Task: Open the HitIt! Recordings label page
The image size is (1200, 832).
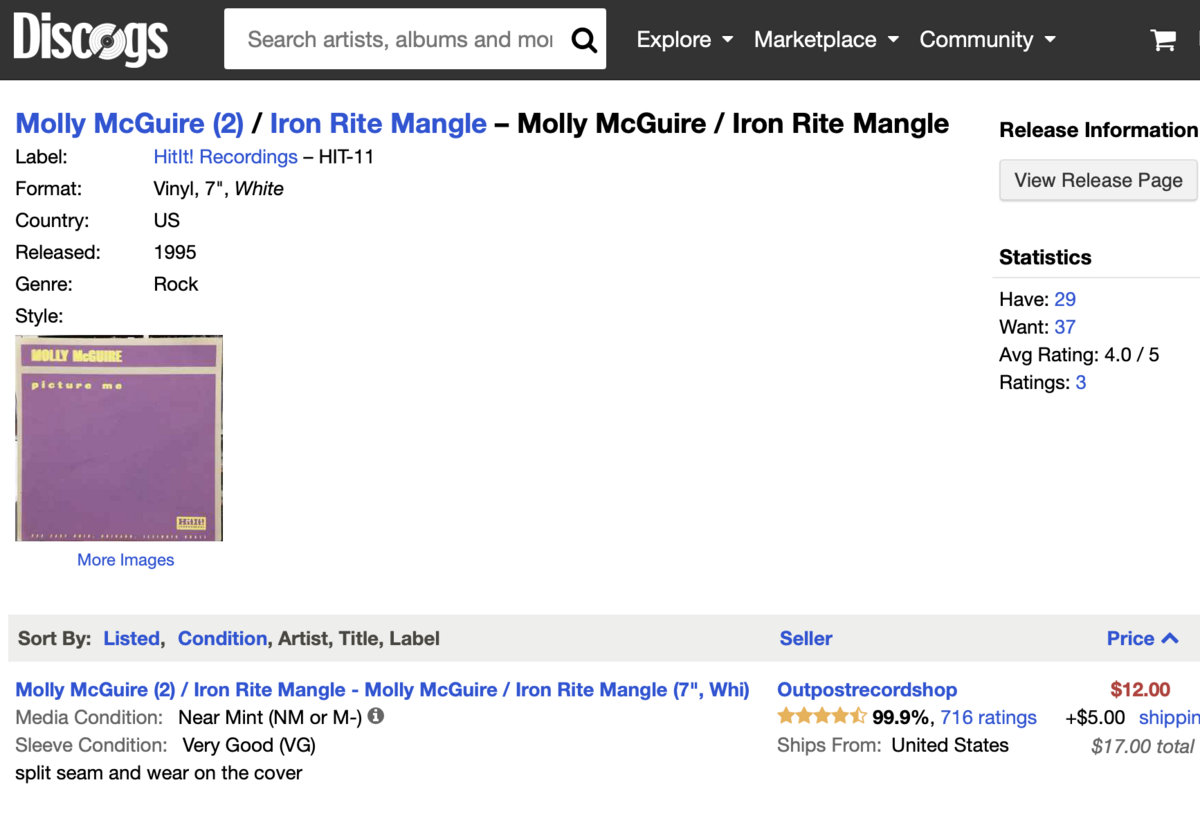Action: (225, 157)
